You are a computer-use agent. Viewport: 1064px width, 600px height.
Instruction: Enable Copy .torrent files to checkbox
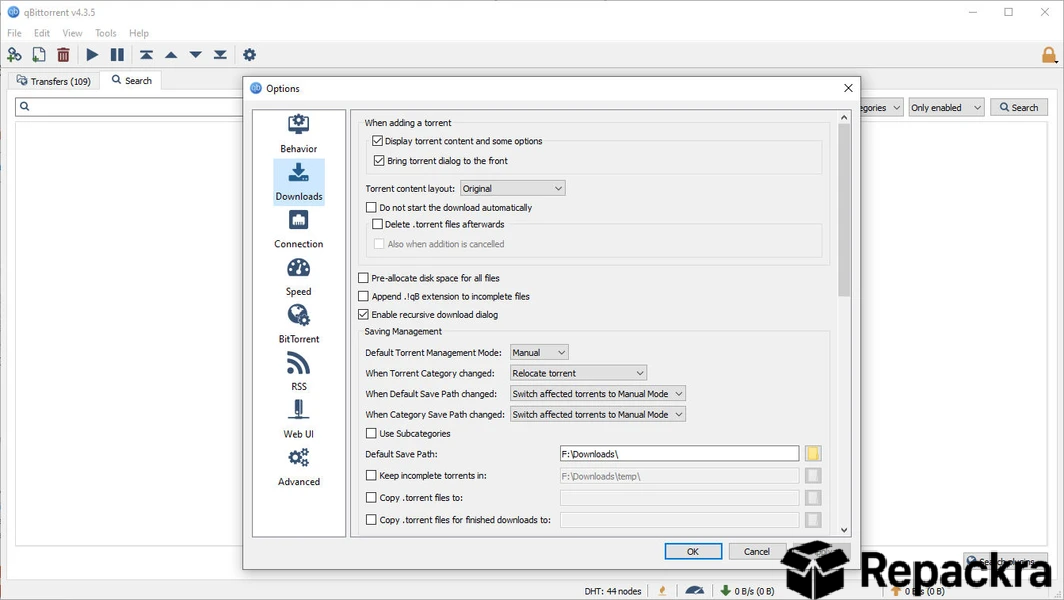click(371, 498)
